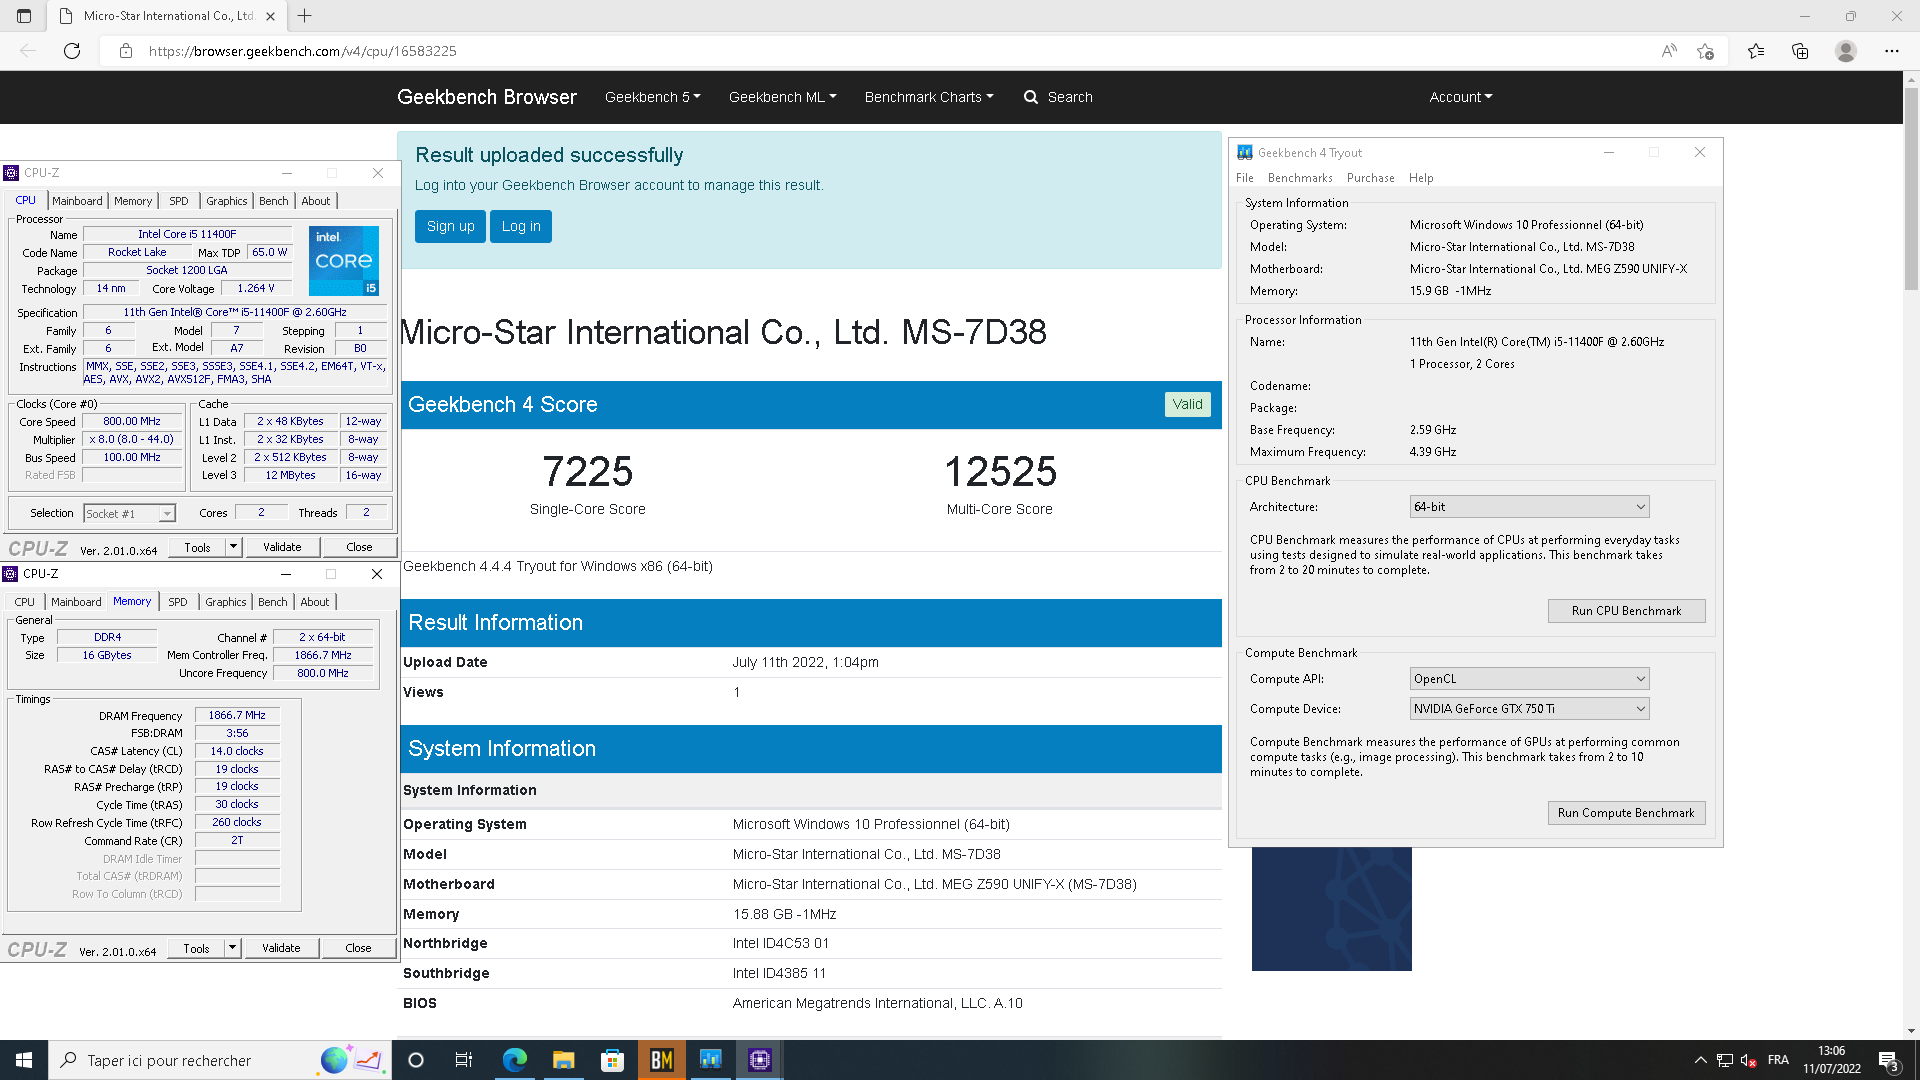Open the notification center icon

point(1888,1060)
